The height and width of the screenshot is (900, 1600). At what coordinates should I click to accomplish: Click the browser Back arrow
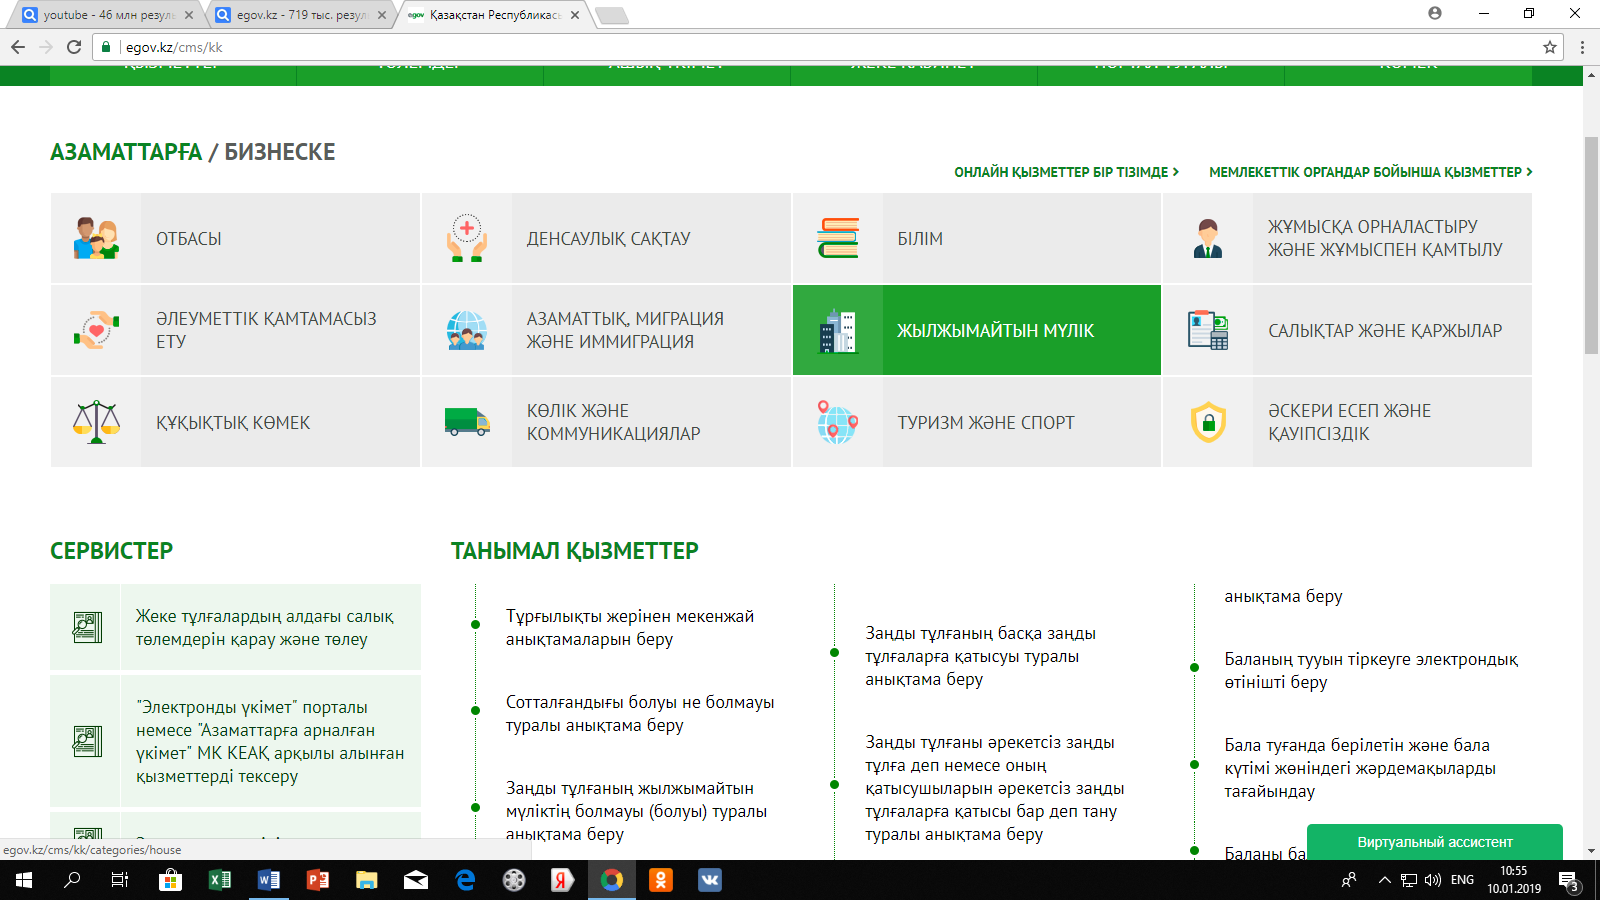pyautogui.click(x=18, y=47)
